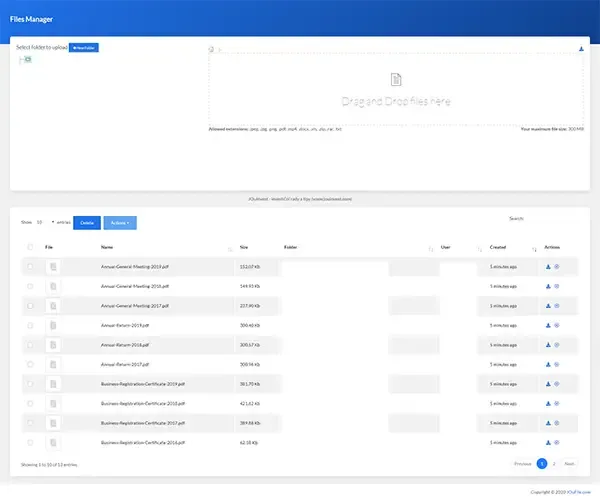Open file icon thumbnail for Annual-General-Meeting-2019.pdf

pos(53,267)
